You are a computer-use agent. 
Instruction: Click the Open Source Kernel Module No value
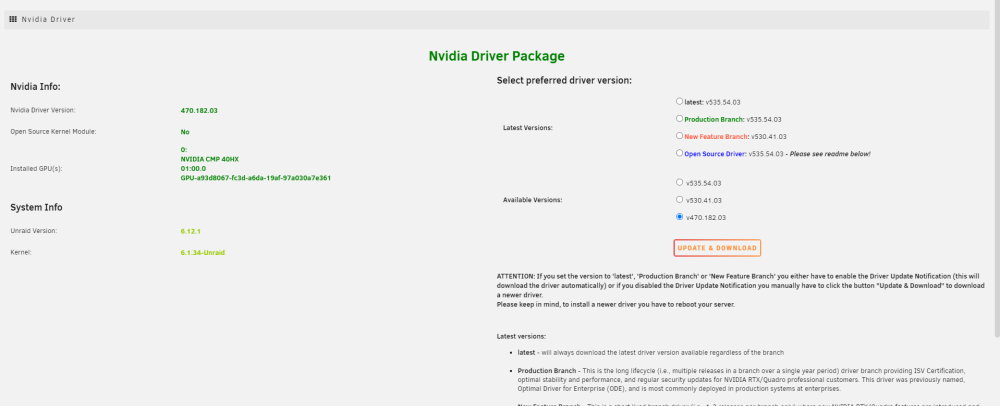click(x=185, y=132)
